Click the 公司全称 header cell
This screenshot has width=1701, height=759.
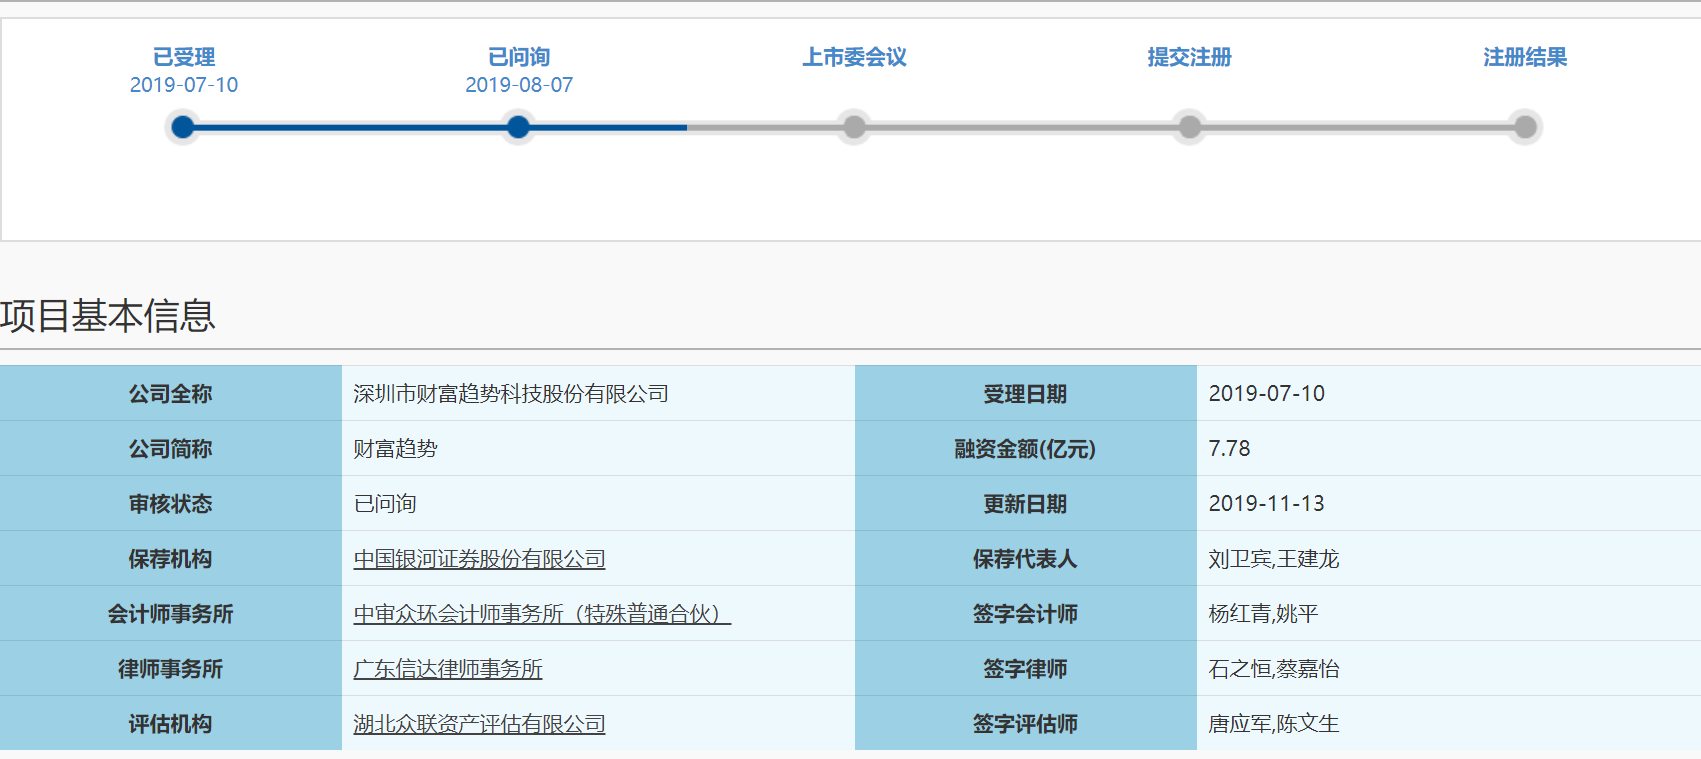171,393
